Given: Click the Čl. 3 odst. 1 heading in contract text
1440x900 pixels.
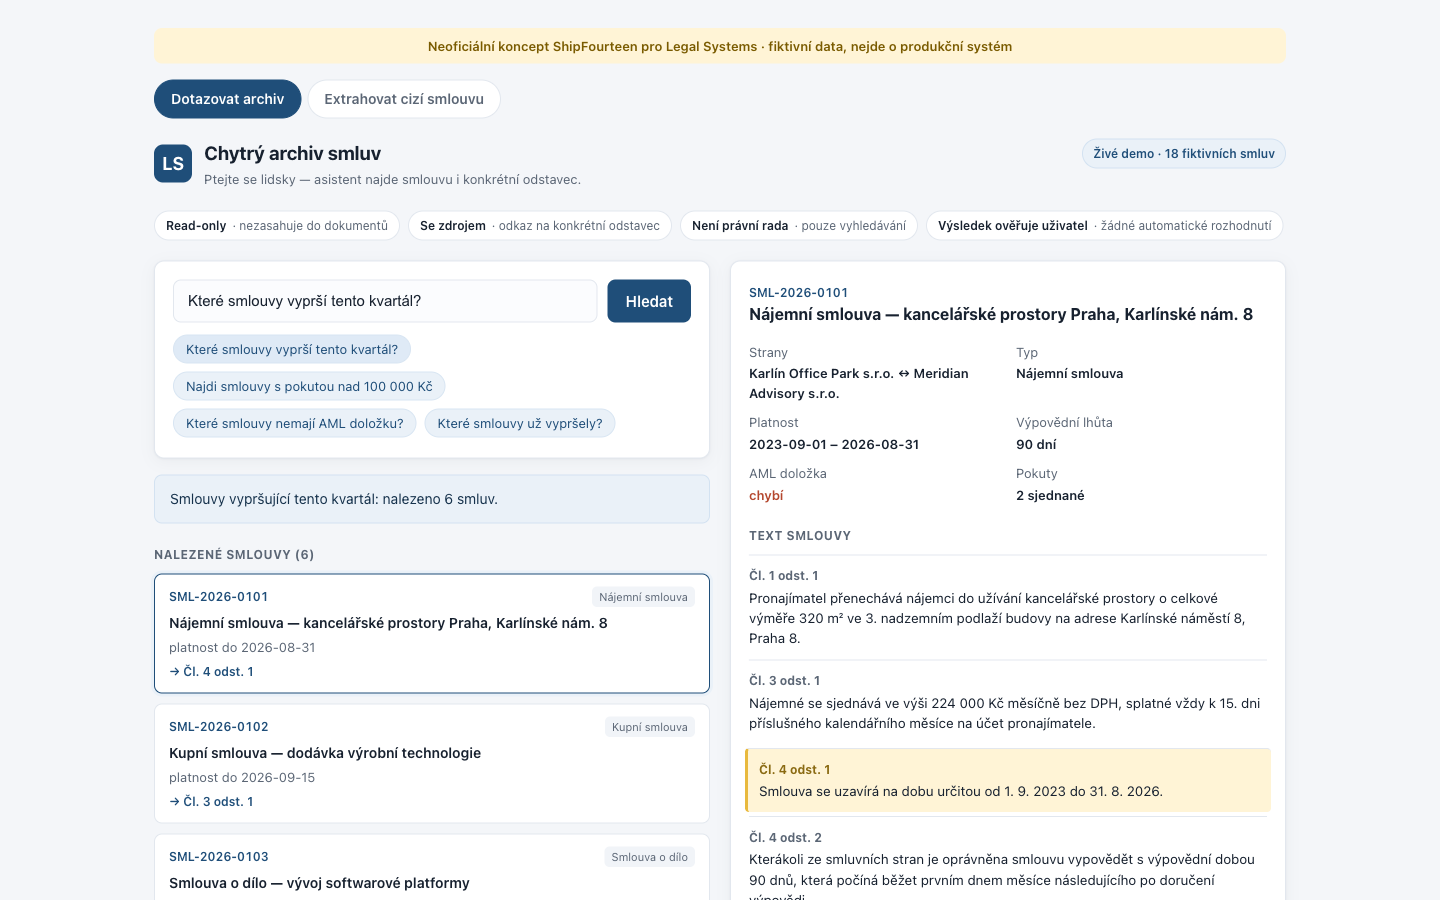Looking at the screenshot, I should coord(785,681).
